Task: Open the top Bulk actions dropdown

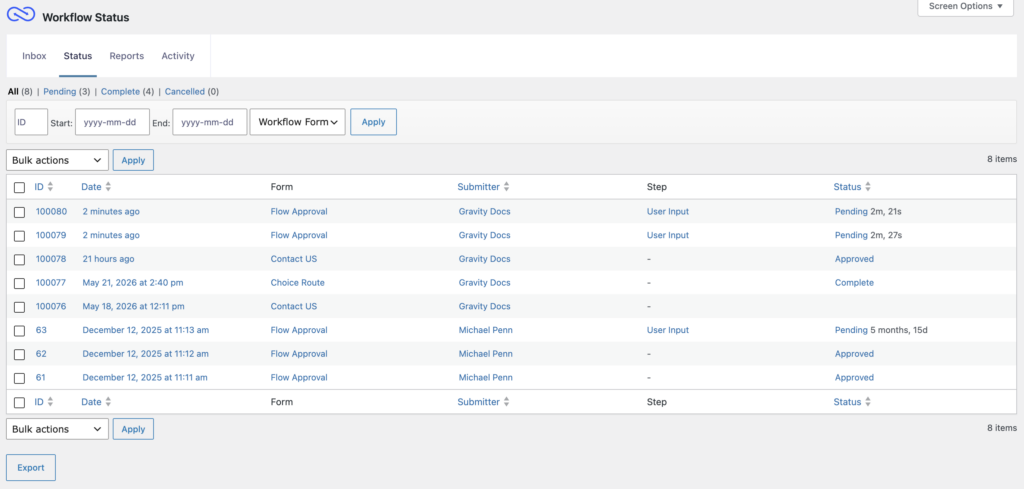Action: click(x=57, y=160)
